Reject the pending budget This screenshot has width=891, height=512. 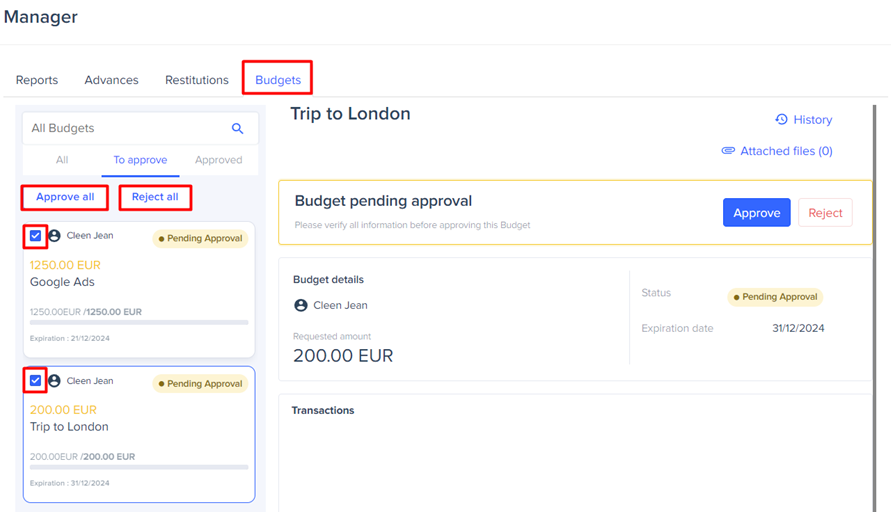point(825,213)
